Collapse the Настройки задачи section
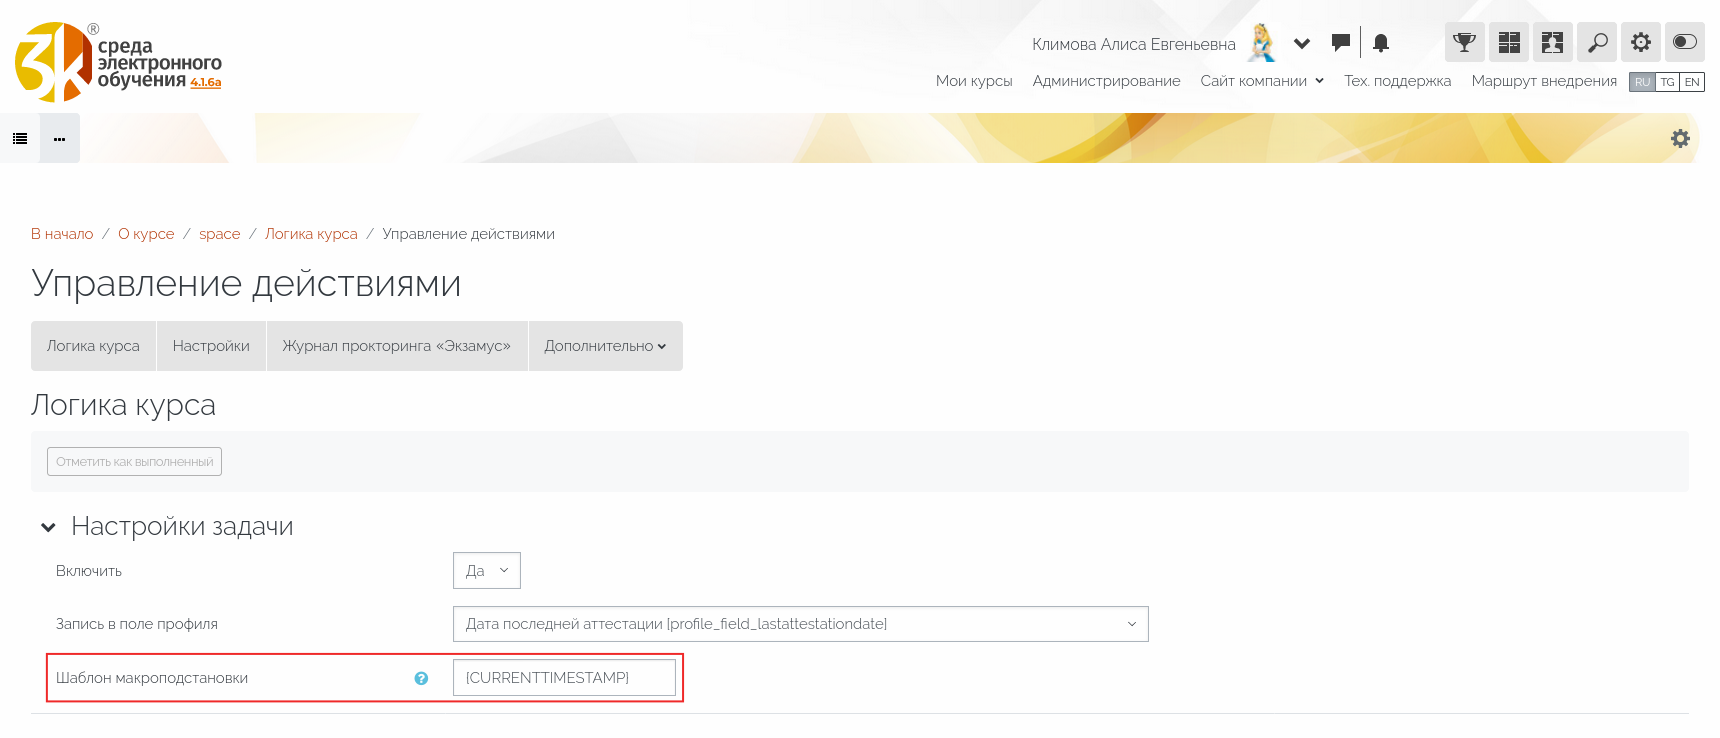The width and height of the screenshot is (1720, 738). click(48, 527)
